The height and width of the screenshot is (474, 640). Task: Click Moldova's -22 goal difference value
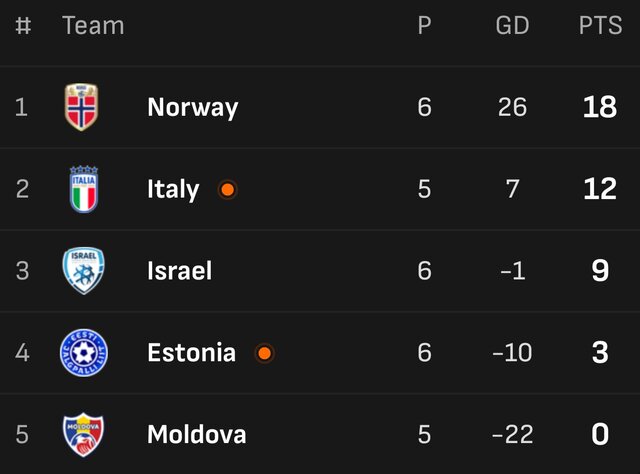(512, 434)
